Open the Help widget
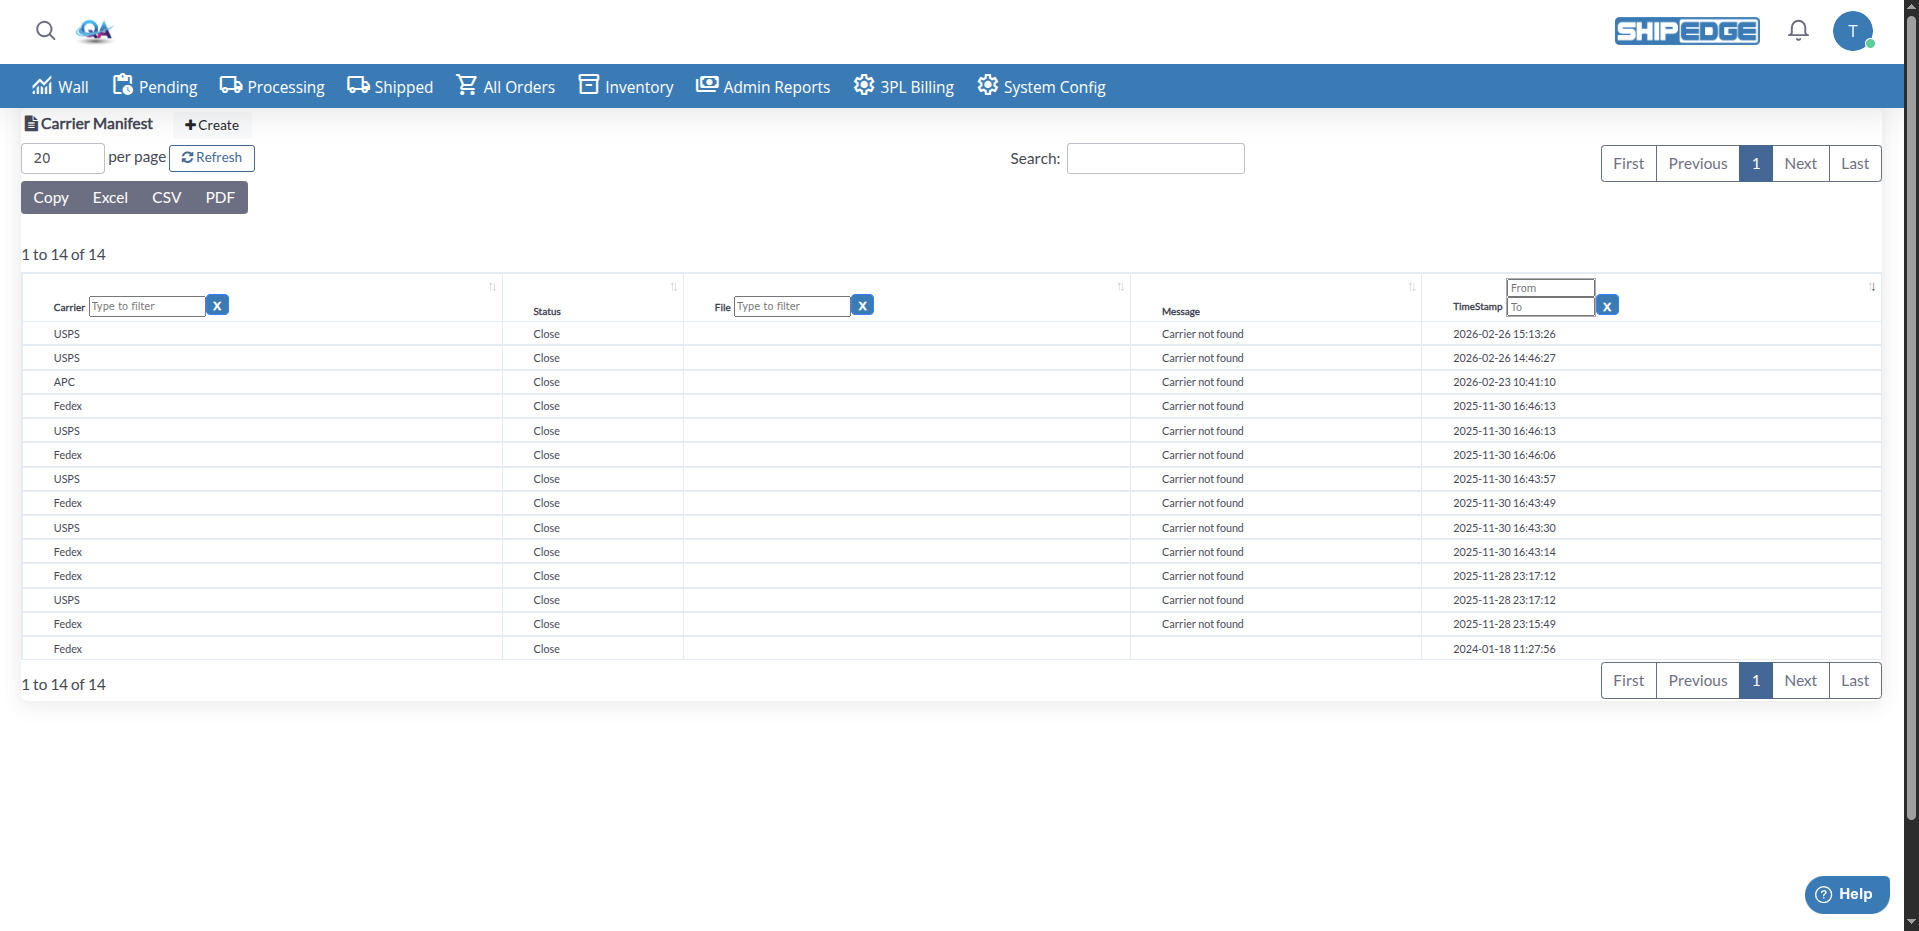 point(1845,894)
